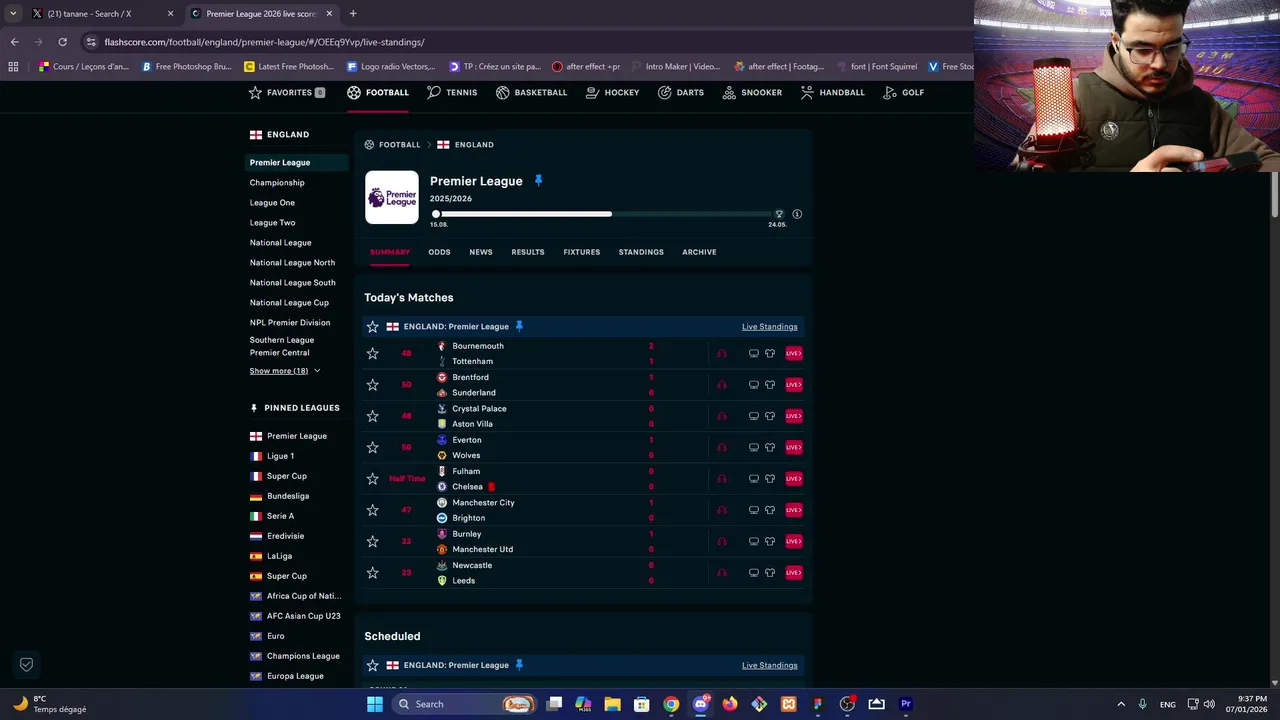Image resolution: width=1280 pixels, height=720 pixels.
Task: Open the ODDS tab
Action: click(x=439, y=252)
